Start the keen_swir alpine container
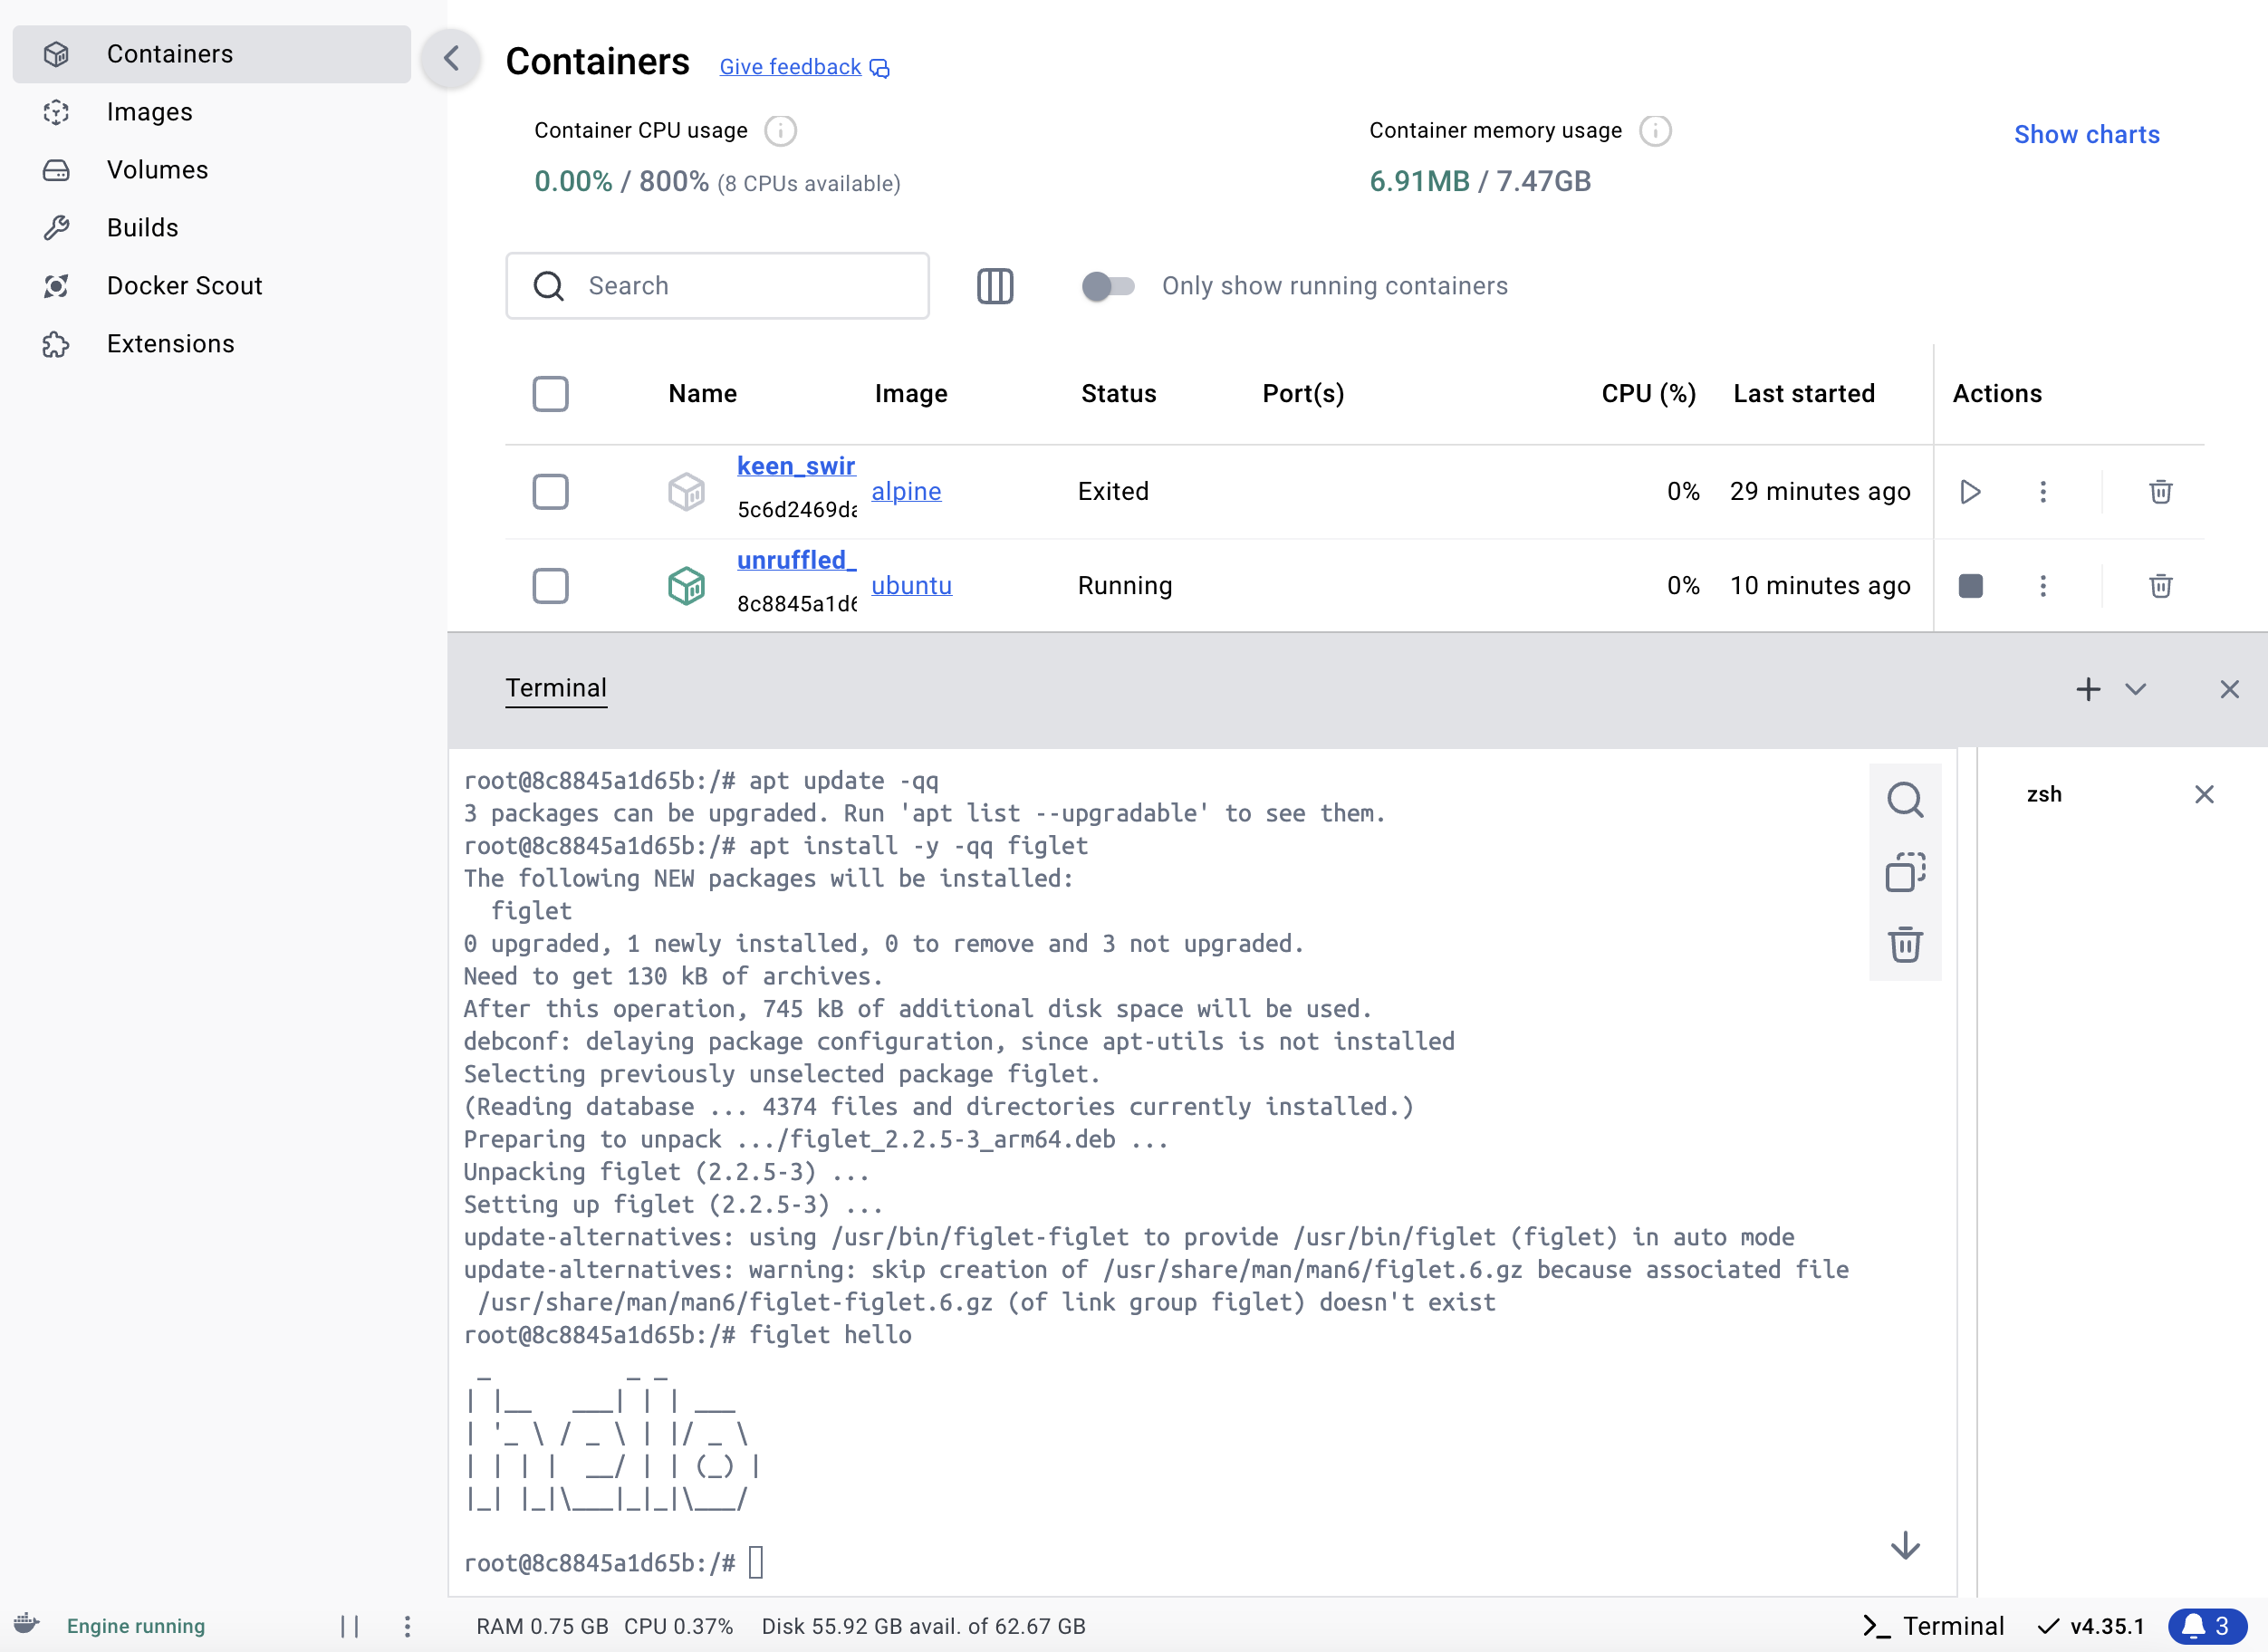 pyautogui.click(x=1970, y=491)
